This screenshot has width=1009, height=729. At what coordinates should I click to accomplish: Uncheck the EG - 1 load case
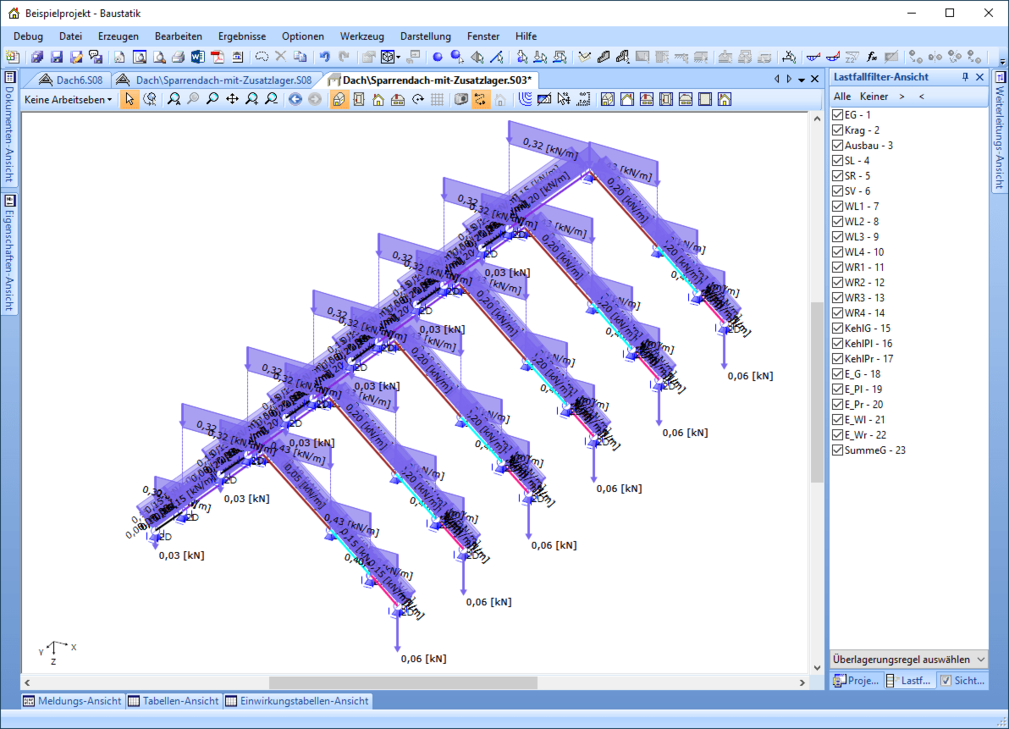point(838,115)
